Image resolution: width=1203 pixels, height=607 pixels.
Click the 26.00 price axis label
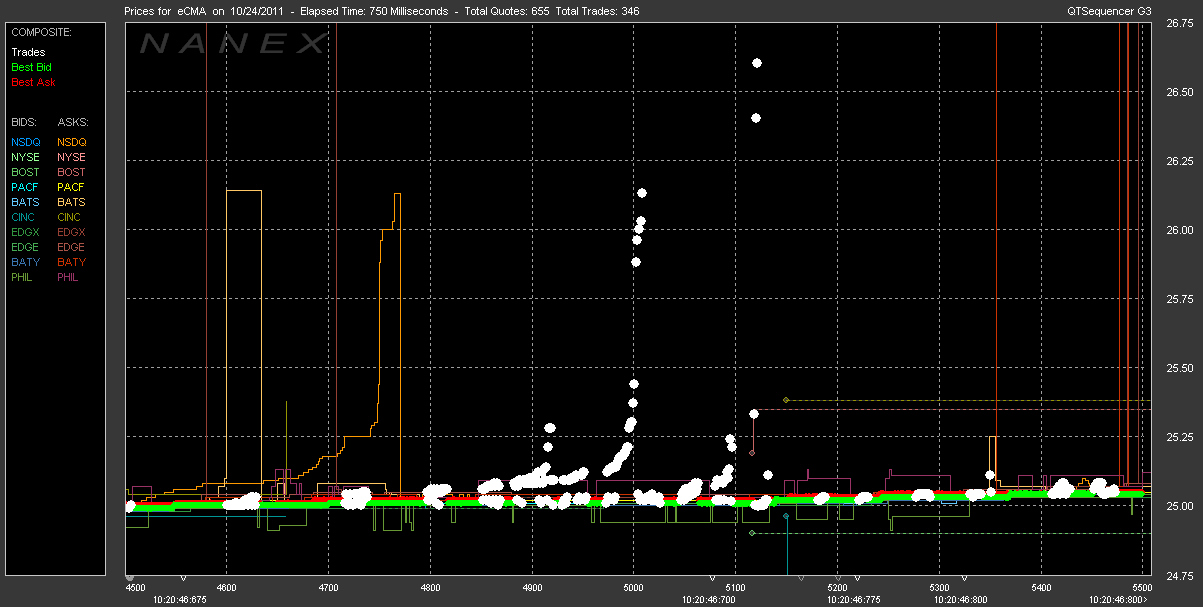1181,230
